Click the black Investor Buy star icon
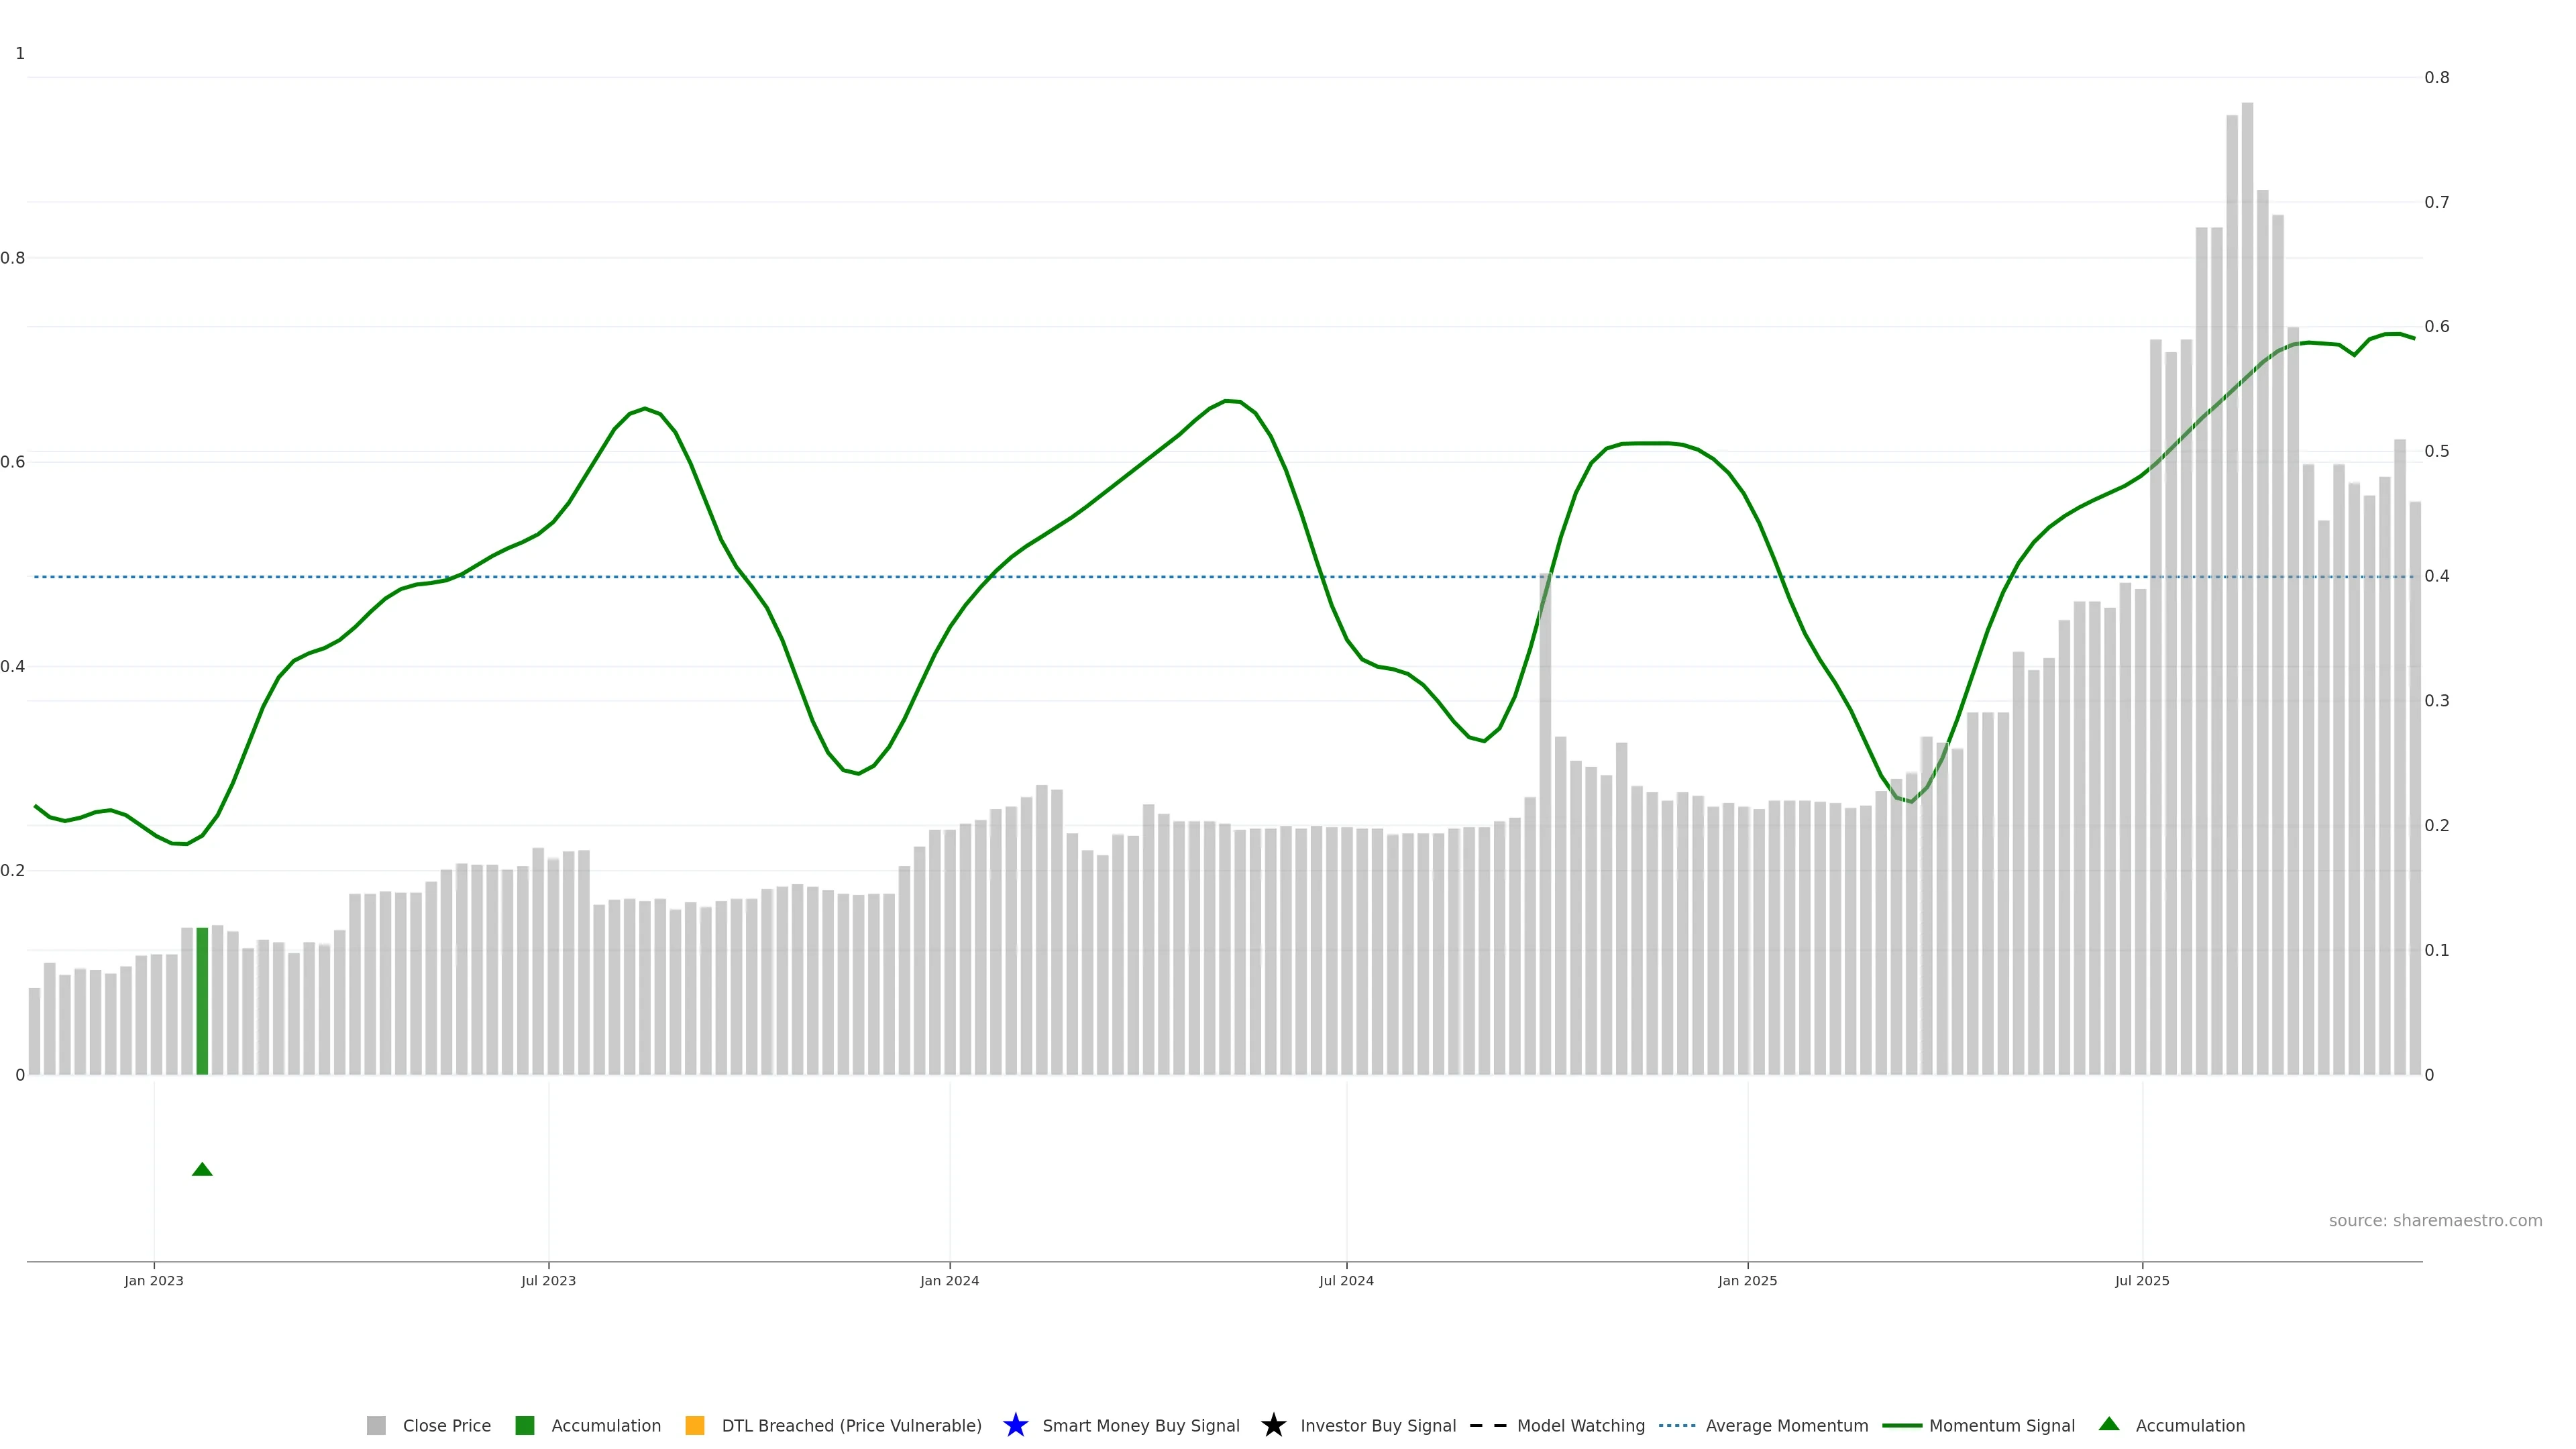 click(x=1273, y=1425)
